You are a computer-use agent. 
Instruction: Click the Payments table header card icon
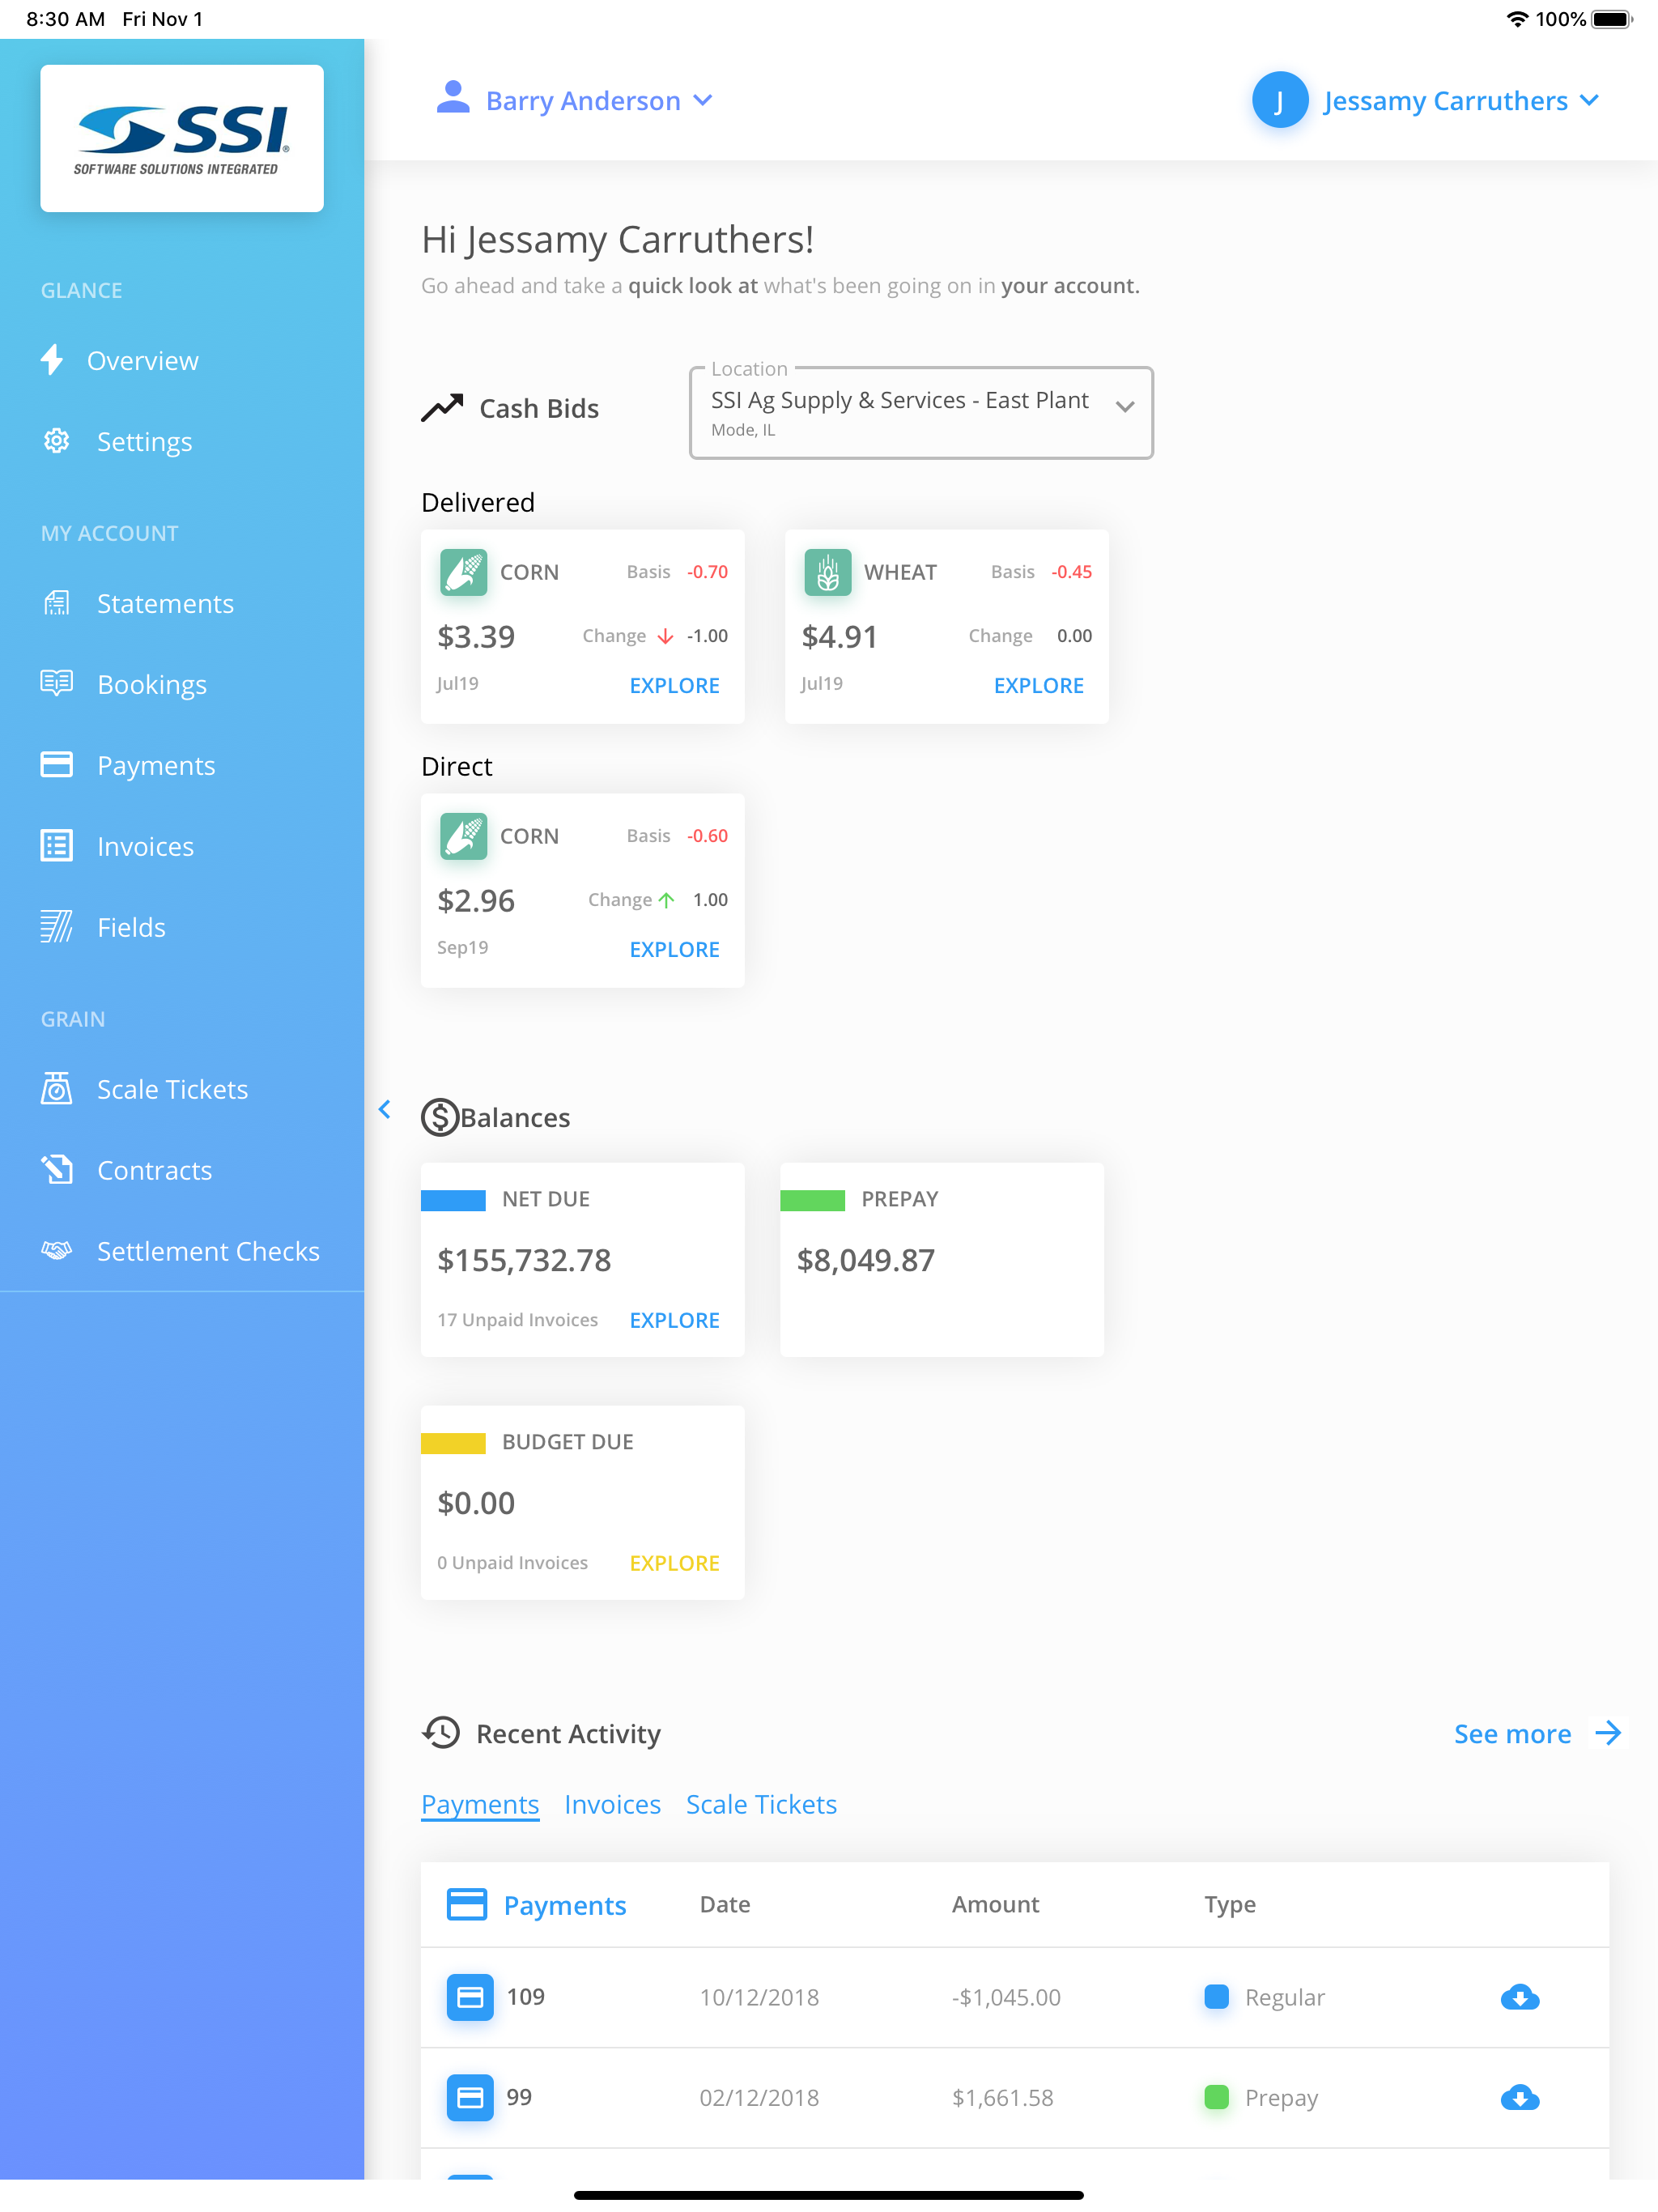tap(467, 1904)
